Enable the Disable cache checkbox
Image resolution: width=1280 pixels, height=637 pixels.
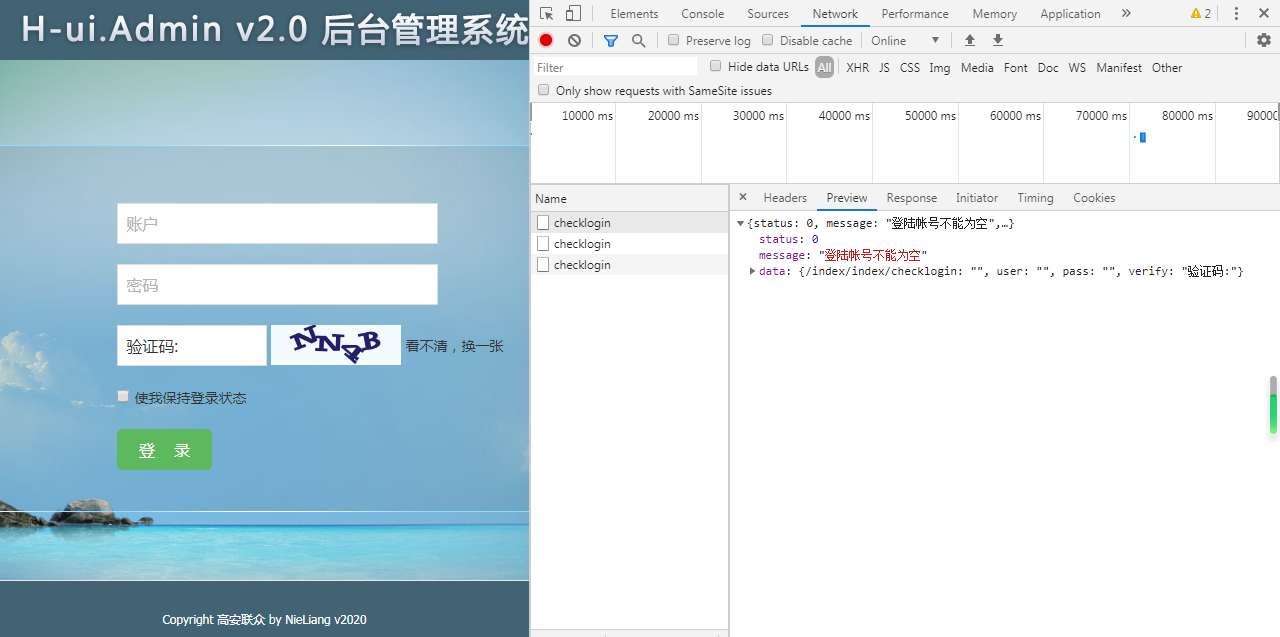pyautogui.click(x=767, y=40)
